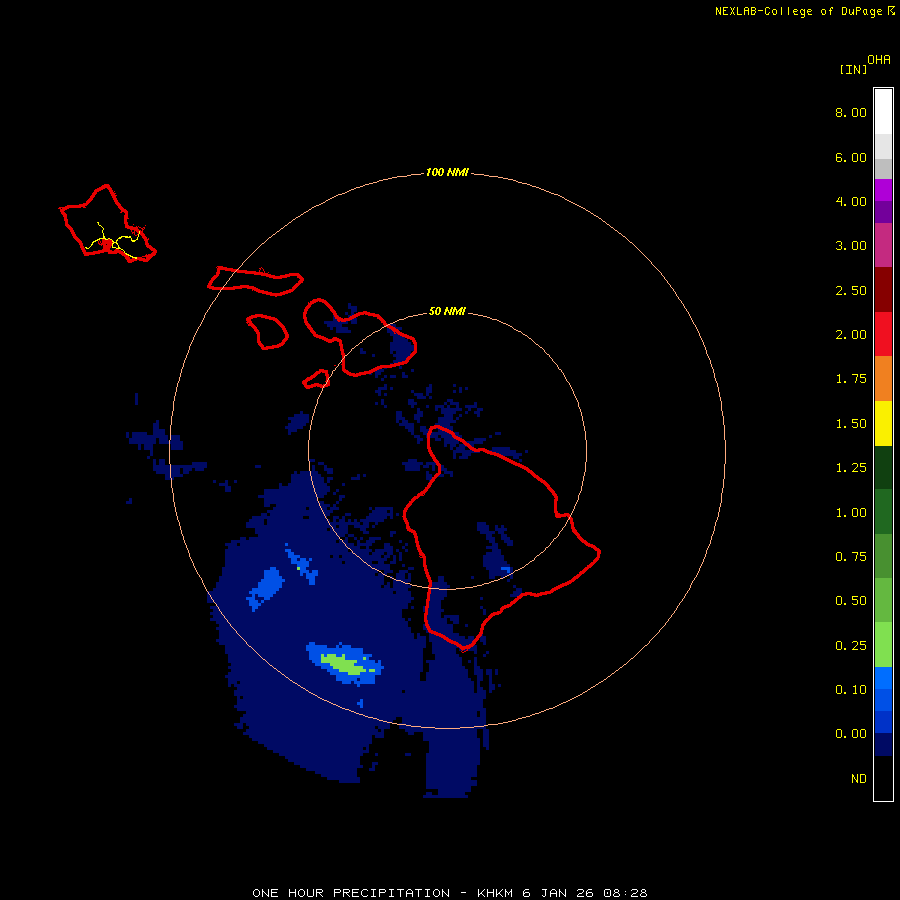Screen dimensions: 900x900
Task: Click the 1.75 legend value
Action: [x=851, y=379]
